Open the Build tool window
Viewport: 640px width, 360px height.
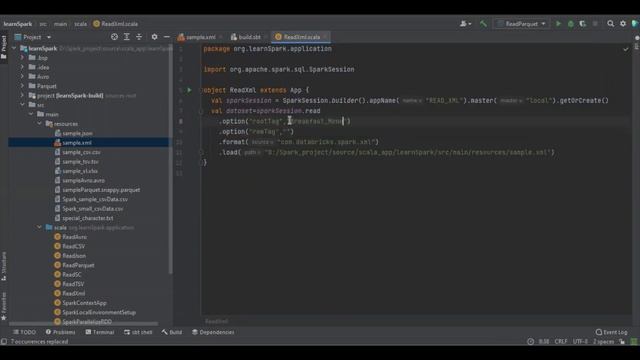[172, 332]
